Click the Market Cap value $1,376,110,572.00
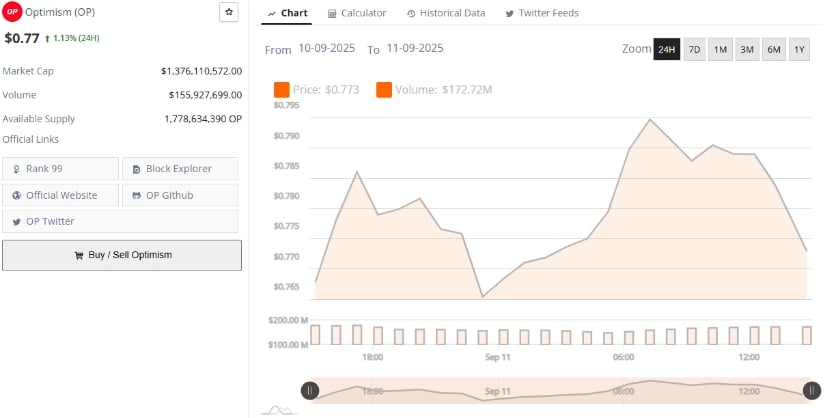The width and height of the screenshot is (825, 418). point(202,71)
